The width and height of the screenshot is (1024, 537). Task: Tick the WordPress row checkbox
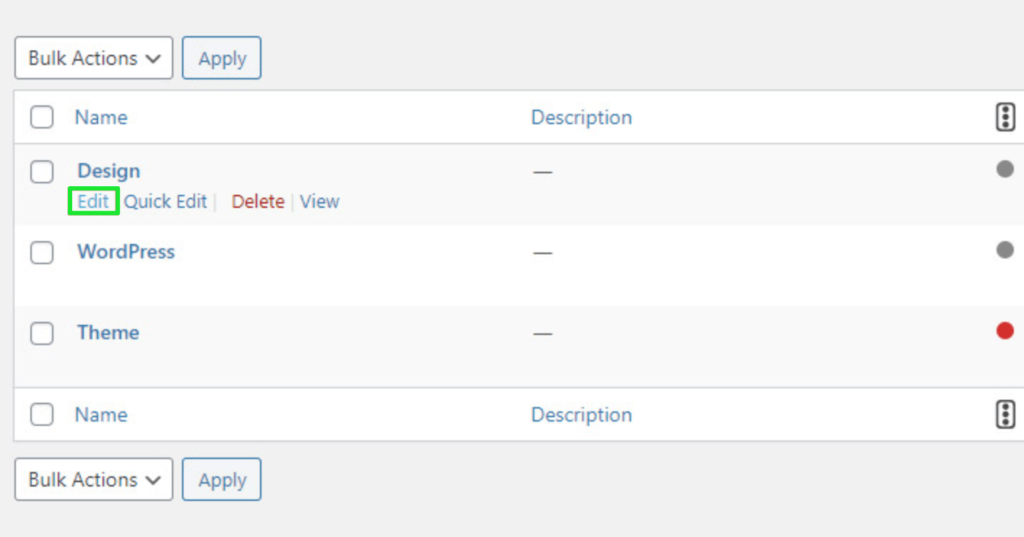(x=42, y=252)
